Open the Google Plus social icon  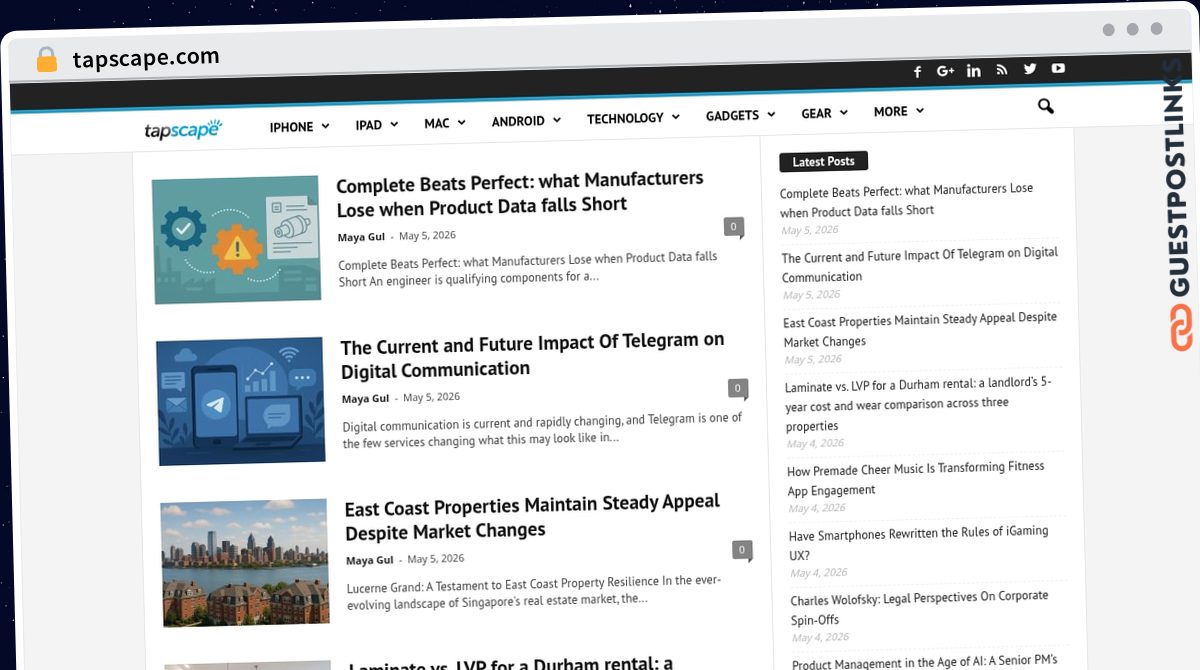point(945,70)
